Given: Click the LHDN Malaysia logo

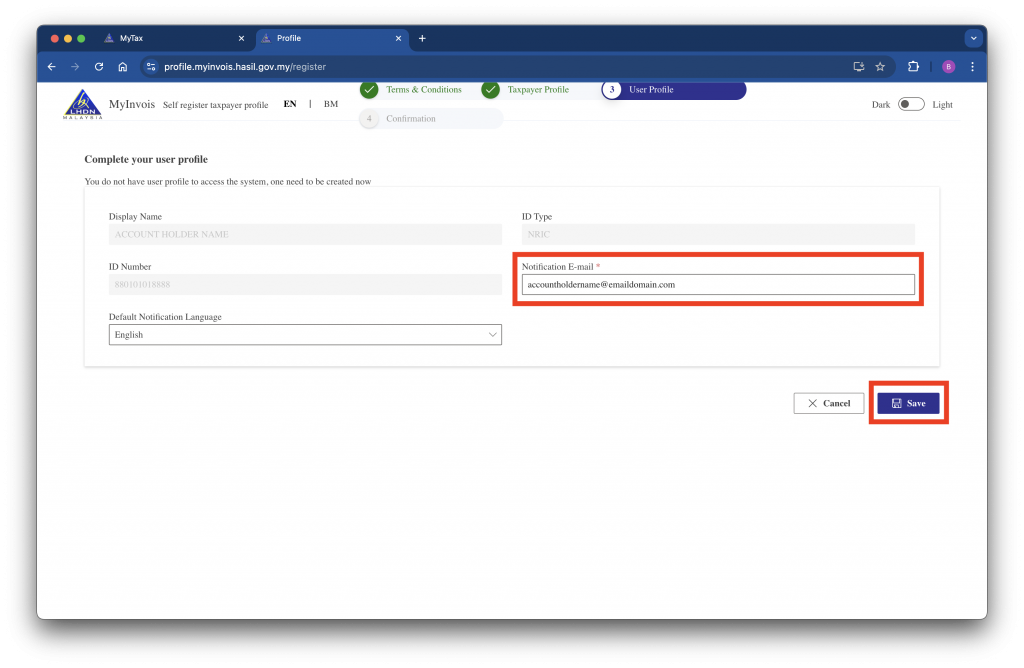Looking at the screenshot, I should coord(83,104).
